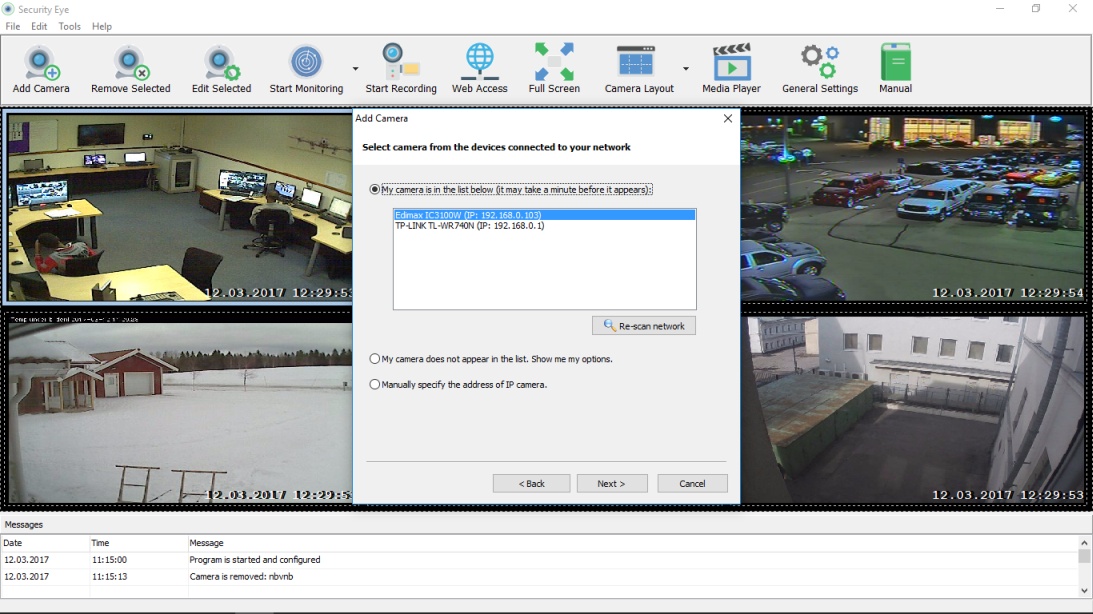This screenshot has width=1093, height=614.
Task: Open Edit Selected camera settings icon
Action: point(221,62)
